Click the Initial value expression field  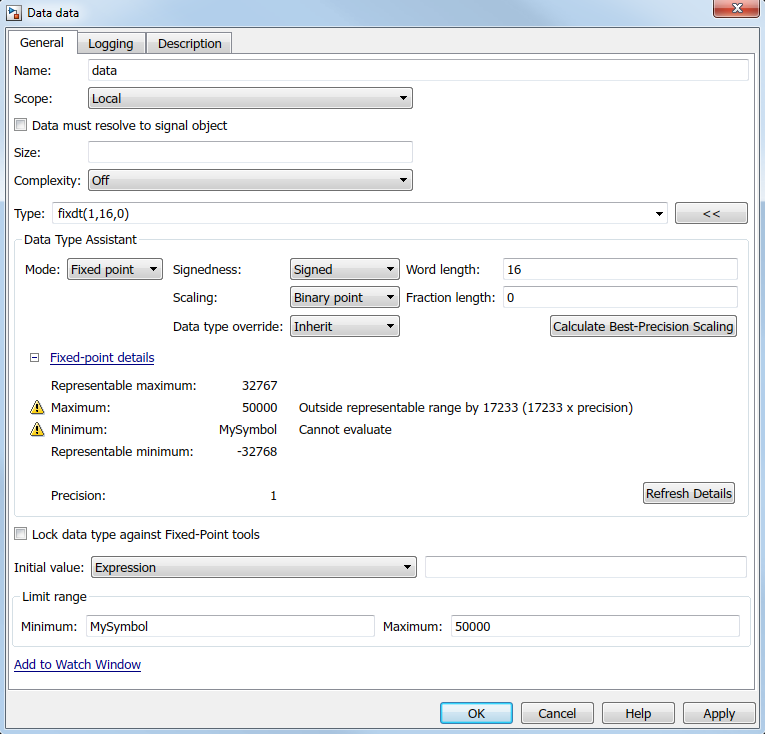[x=585, y=567]
